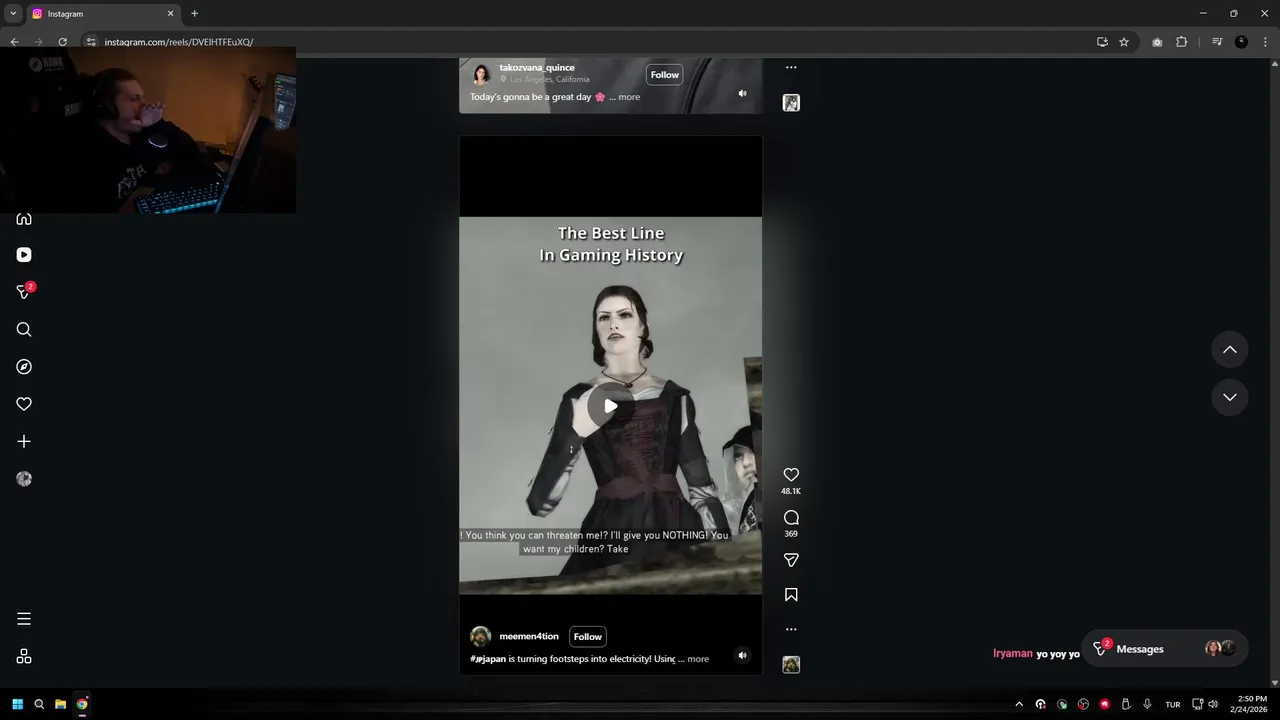
Task: Open a new browser tab
Action: [x=194, y=14]
